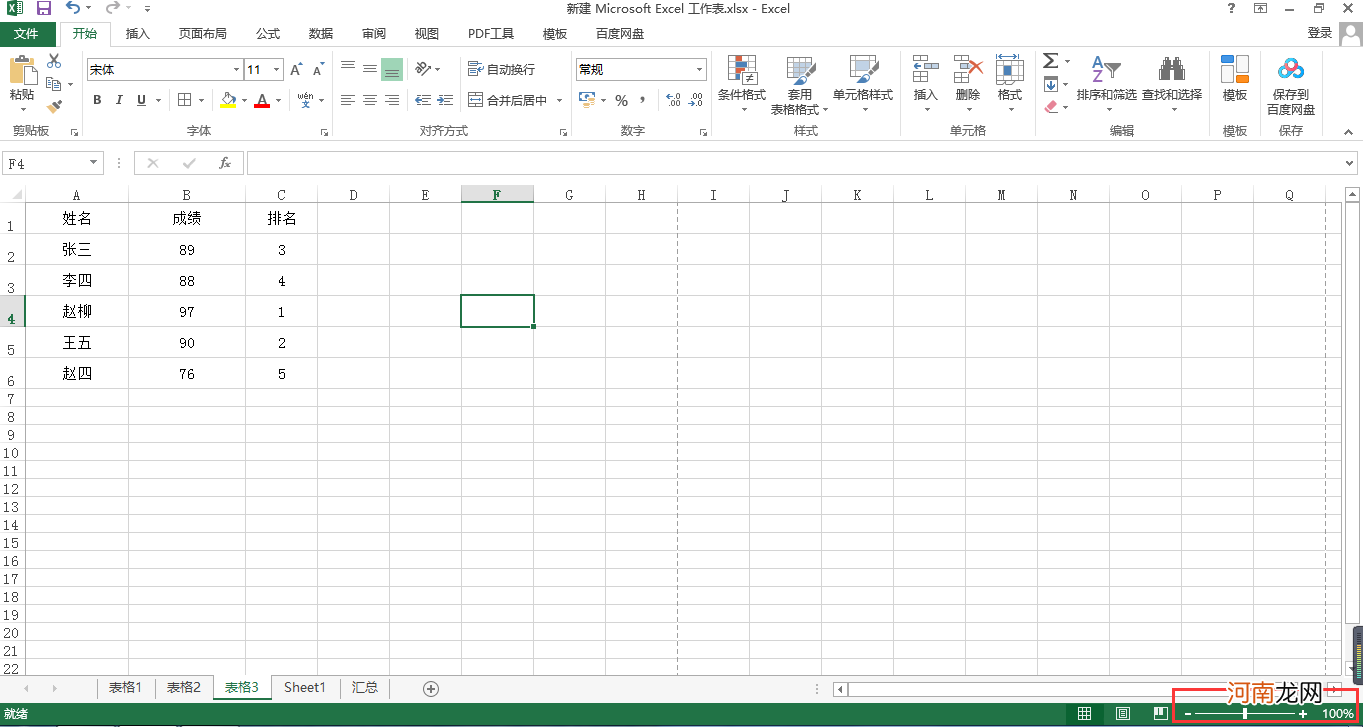Switch to Insert (插入) ribbon tab
Viewport: 1363px width, 727px height.
pyautogui.click(x=137, y=34)
